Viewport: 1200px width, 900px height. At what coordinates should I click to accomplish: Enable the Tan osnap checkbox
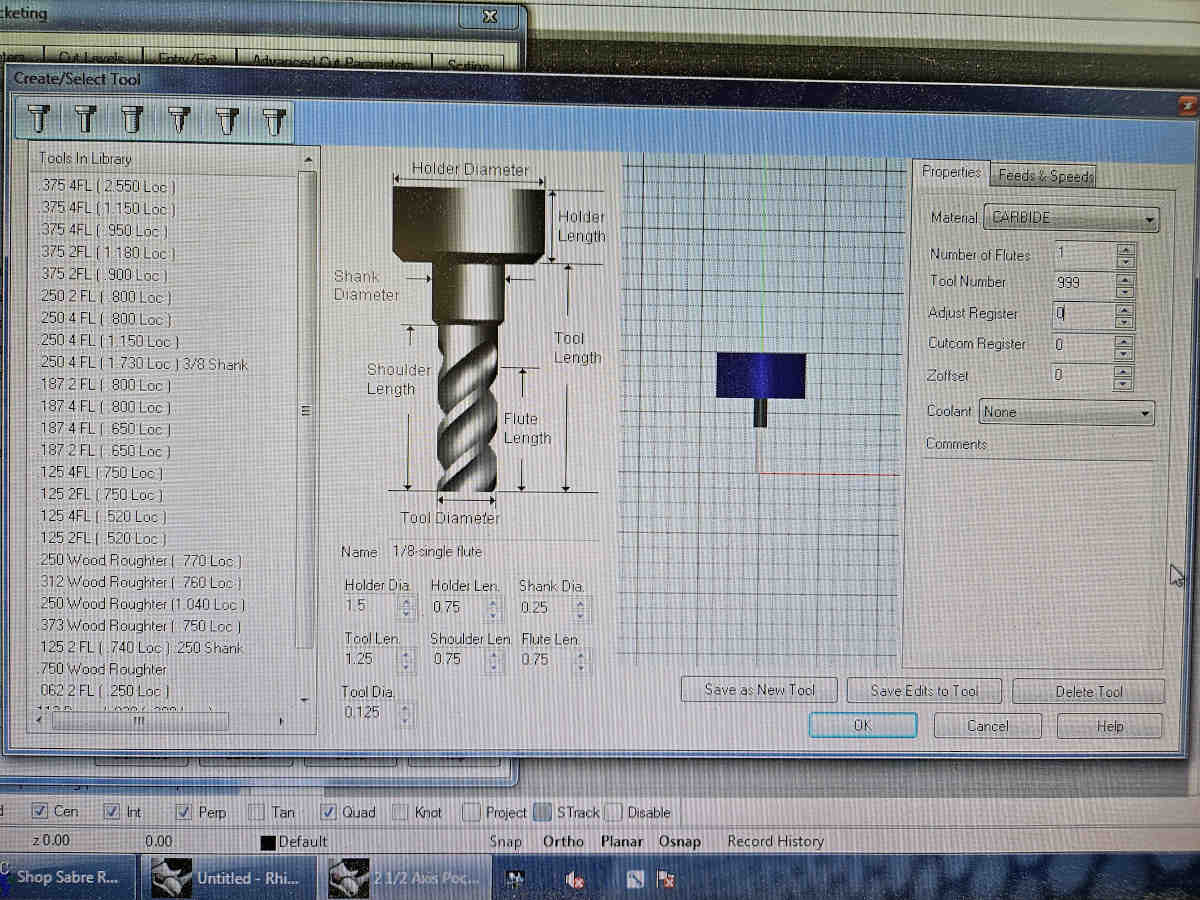tap(256, 812)
